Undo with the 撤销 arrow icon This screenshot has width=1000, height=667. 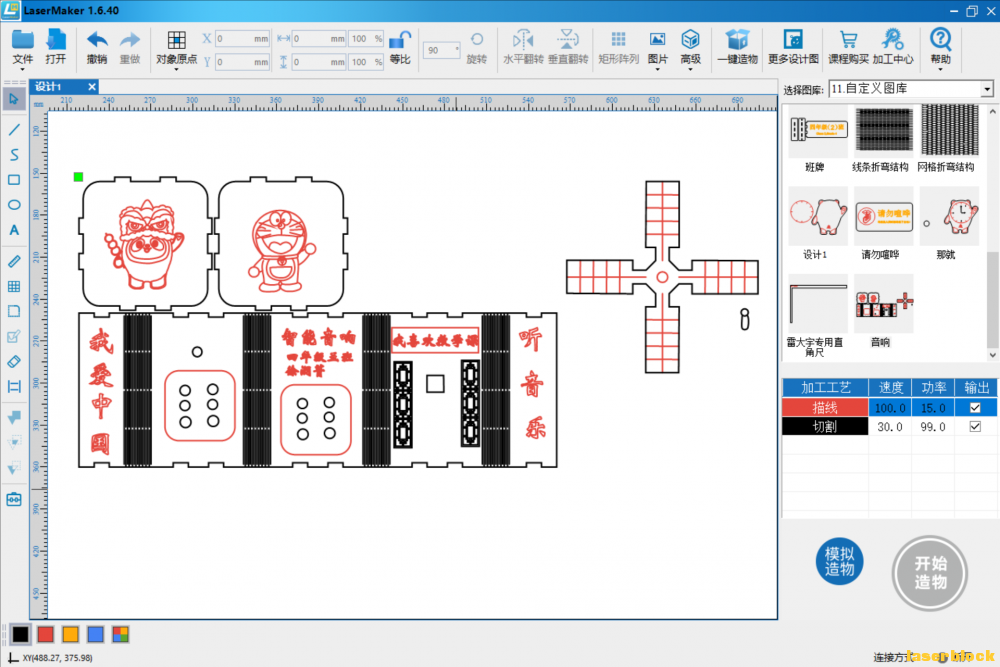(97, 40)
